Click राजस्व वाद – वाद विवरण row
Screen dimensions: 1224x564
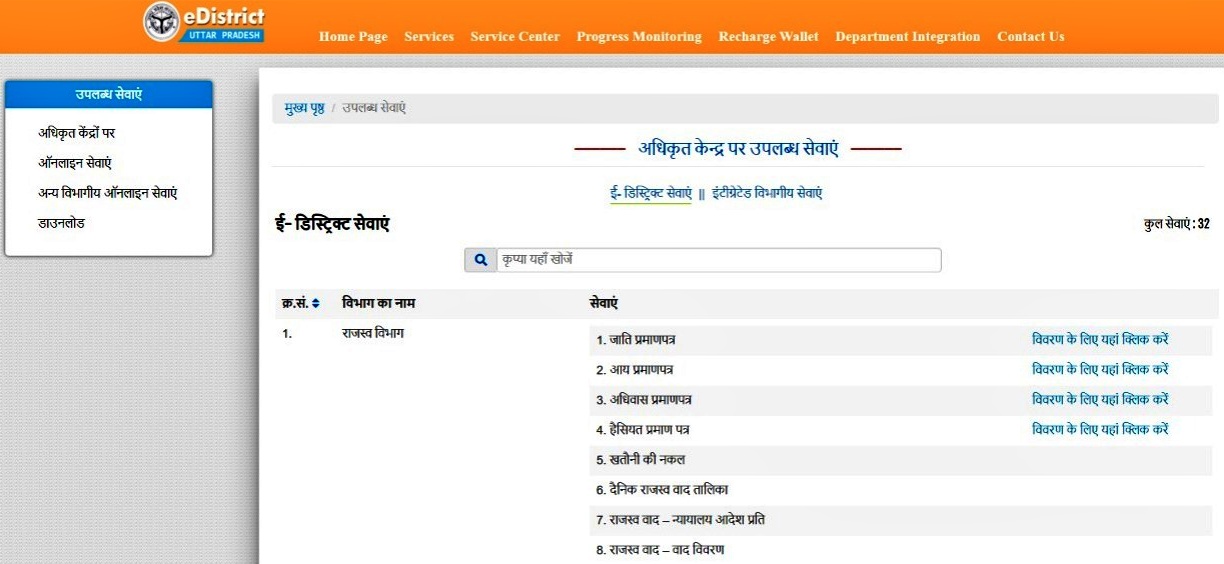pyautogui.click(x=900, y=550)
